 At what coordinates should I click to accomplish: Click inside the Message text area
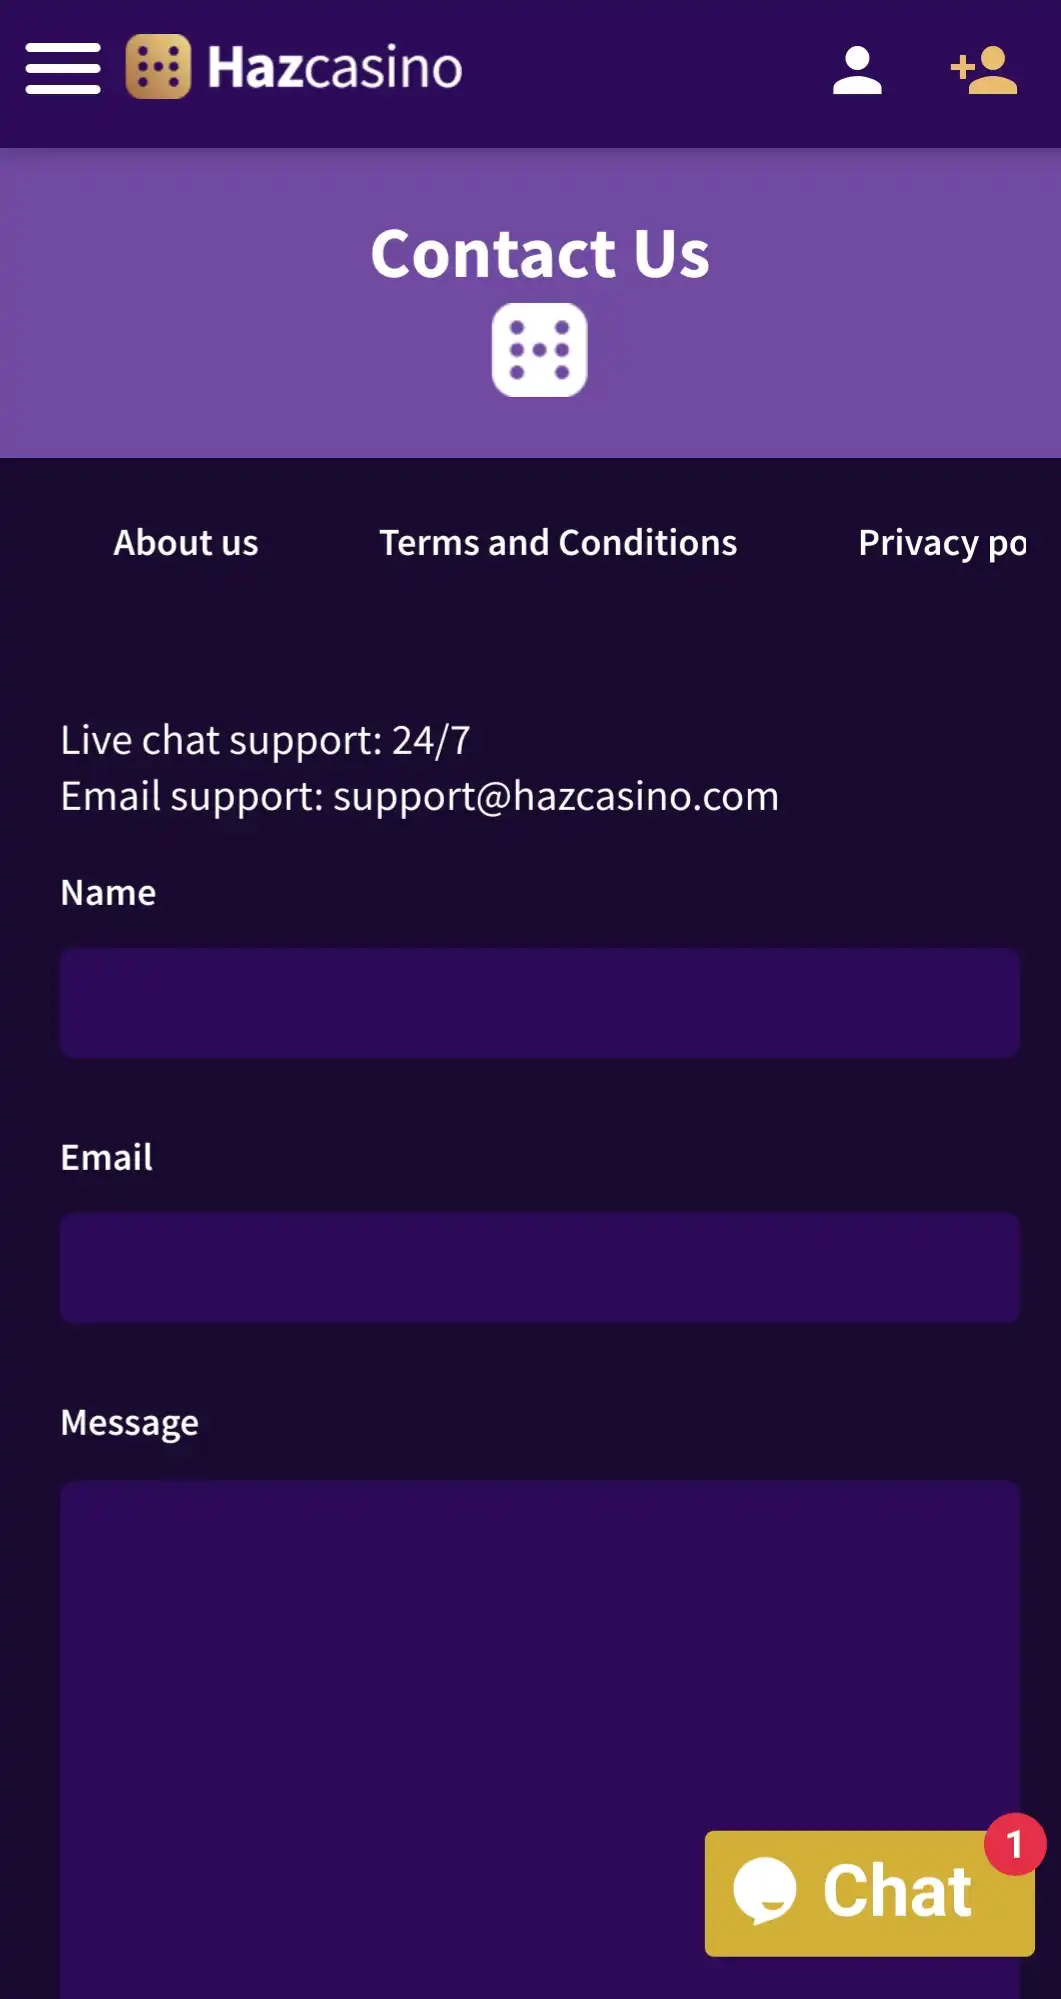coord(400,1700)
